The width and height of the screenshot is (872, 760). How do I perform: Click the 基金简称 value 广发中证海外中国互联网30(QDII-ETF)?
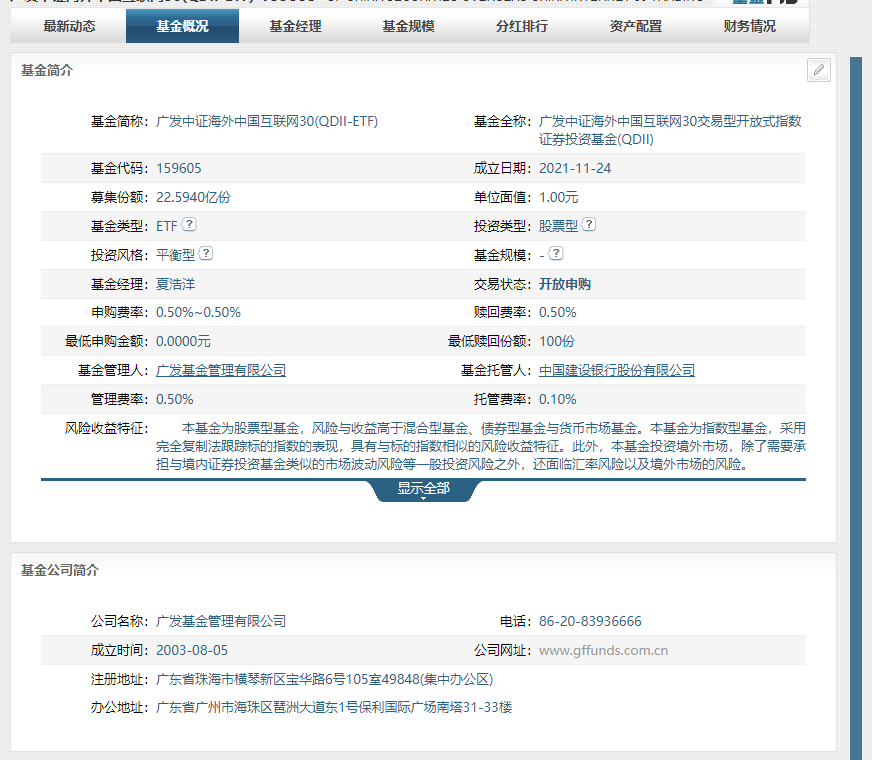[x=267, y=121]
